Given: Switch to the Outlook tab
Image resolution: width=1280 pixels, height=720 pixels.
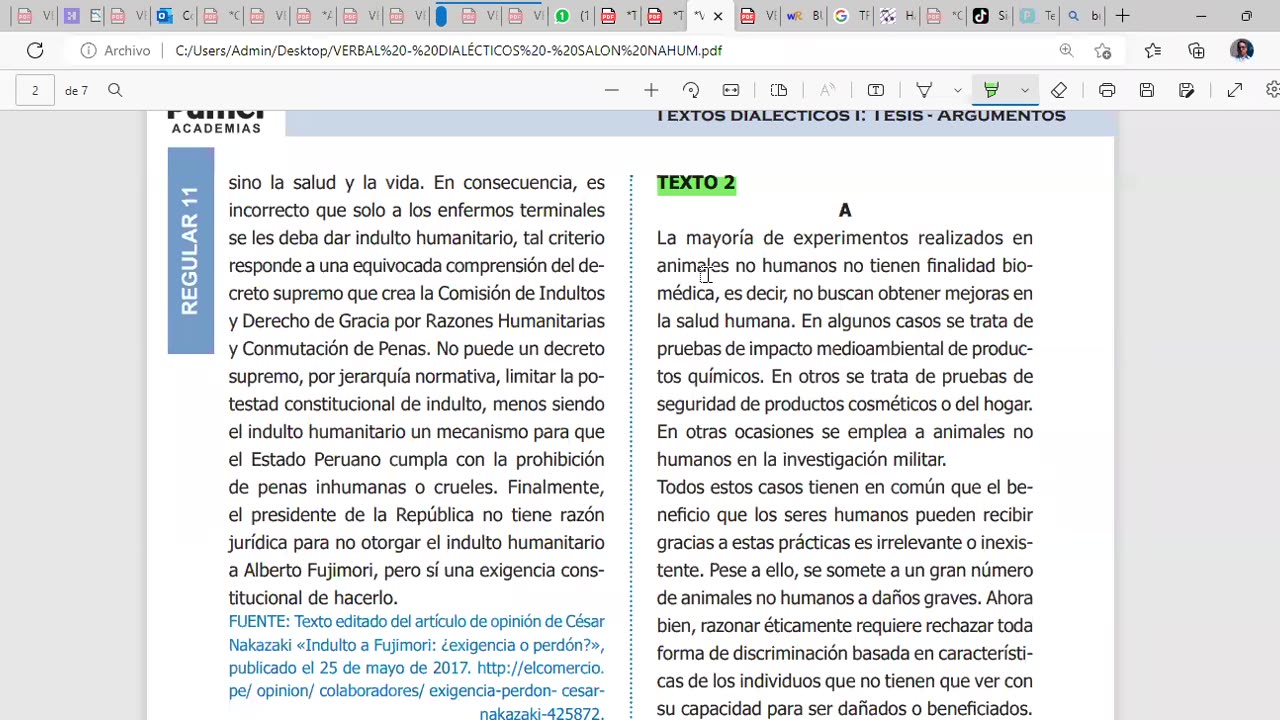Looking at the screenshot, I should point(175,16).
